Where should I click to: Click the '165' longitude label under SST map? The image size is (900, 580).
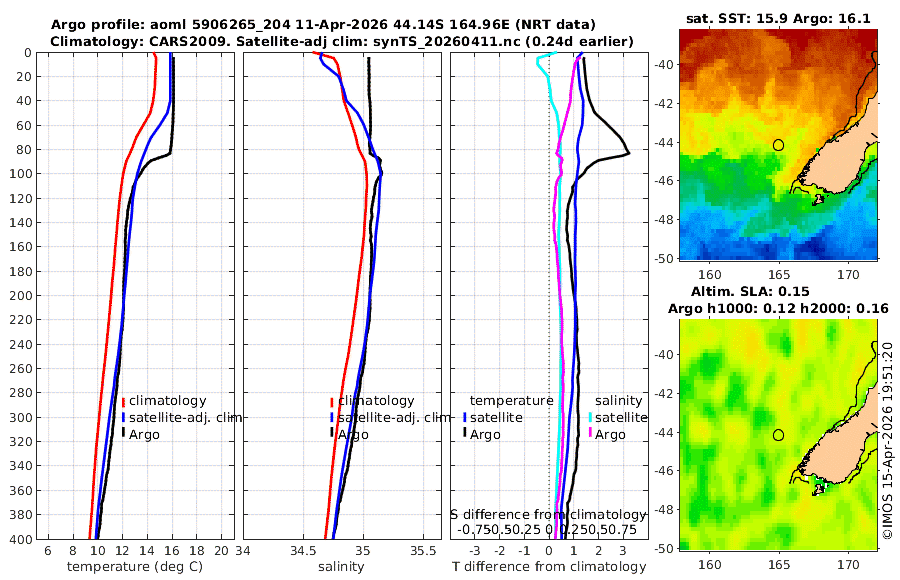coord(778,275)
